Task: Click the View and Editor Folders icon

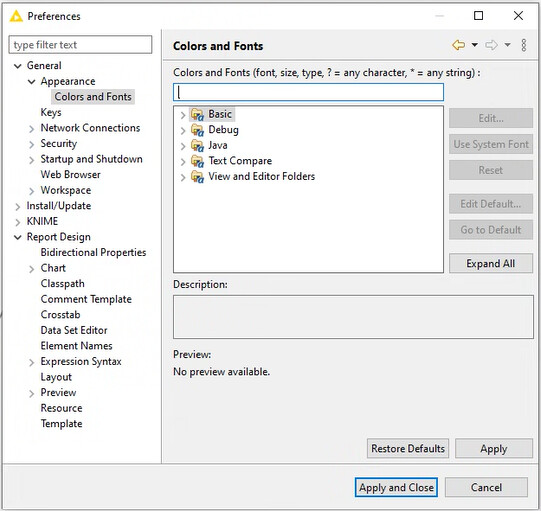Action: point(197,177)
